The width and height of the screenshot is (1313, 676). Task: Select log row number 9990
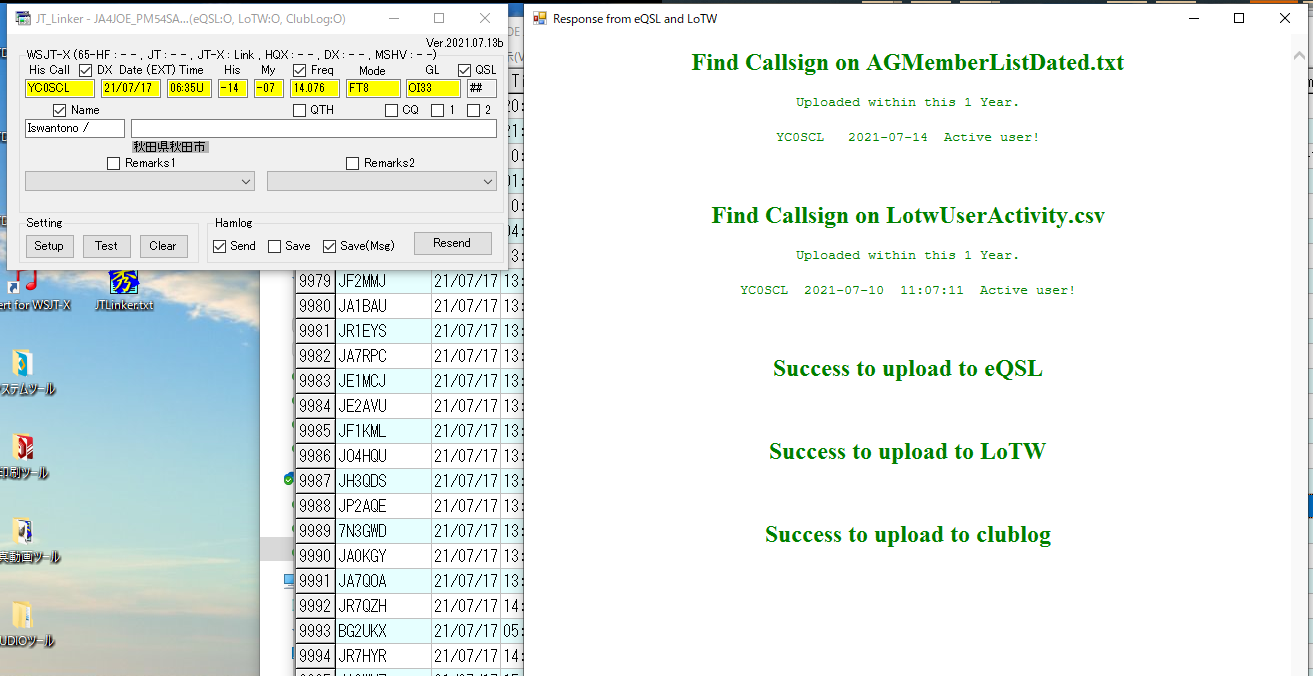pyautogui.click(x=315, y=556)
